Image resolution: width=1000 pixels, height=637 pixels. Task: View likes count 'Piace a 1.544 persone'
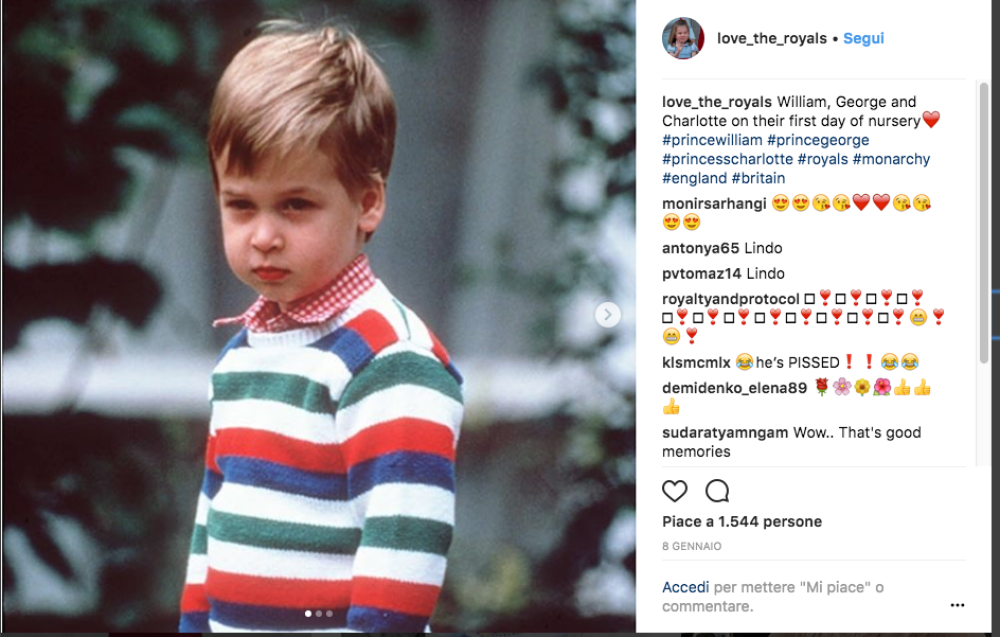742,522
